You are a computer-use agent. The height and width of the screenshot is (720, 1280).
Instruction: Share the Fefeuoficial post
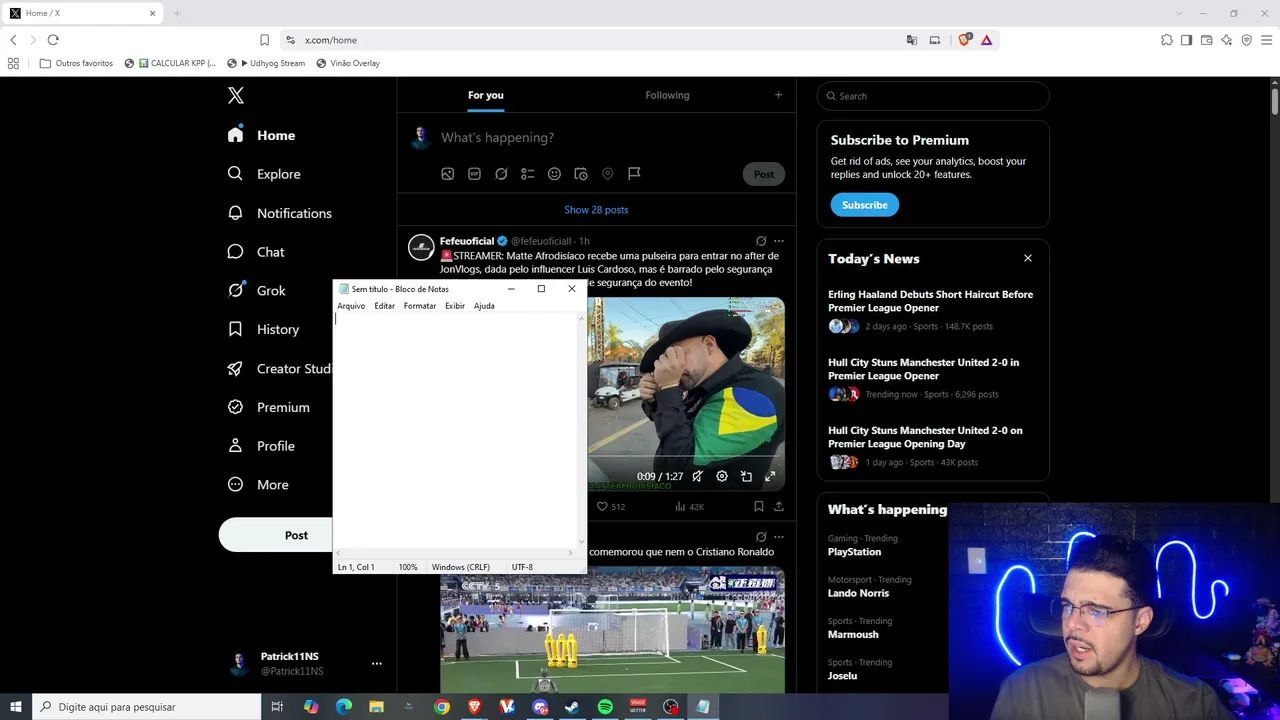coord(779,507)
